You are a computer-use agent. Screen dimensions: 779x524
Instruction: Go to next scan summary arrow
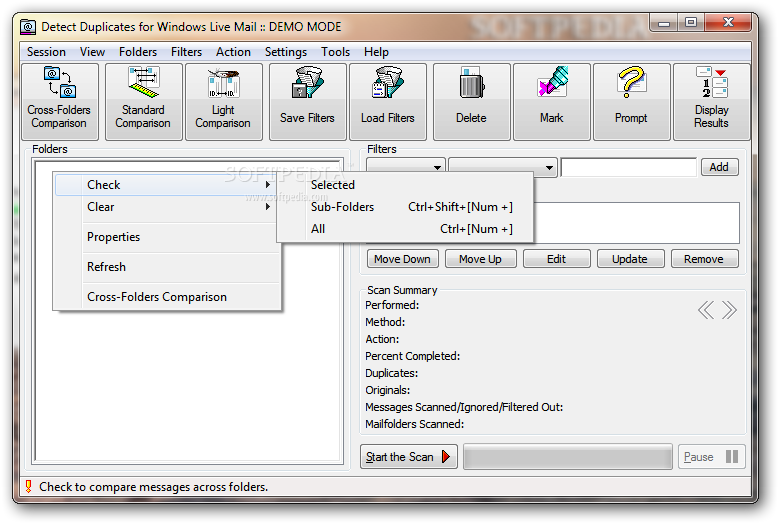pyautogui.click(x=729, y=310)
